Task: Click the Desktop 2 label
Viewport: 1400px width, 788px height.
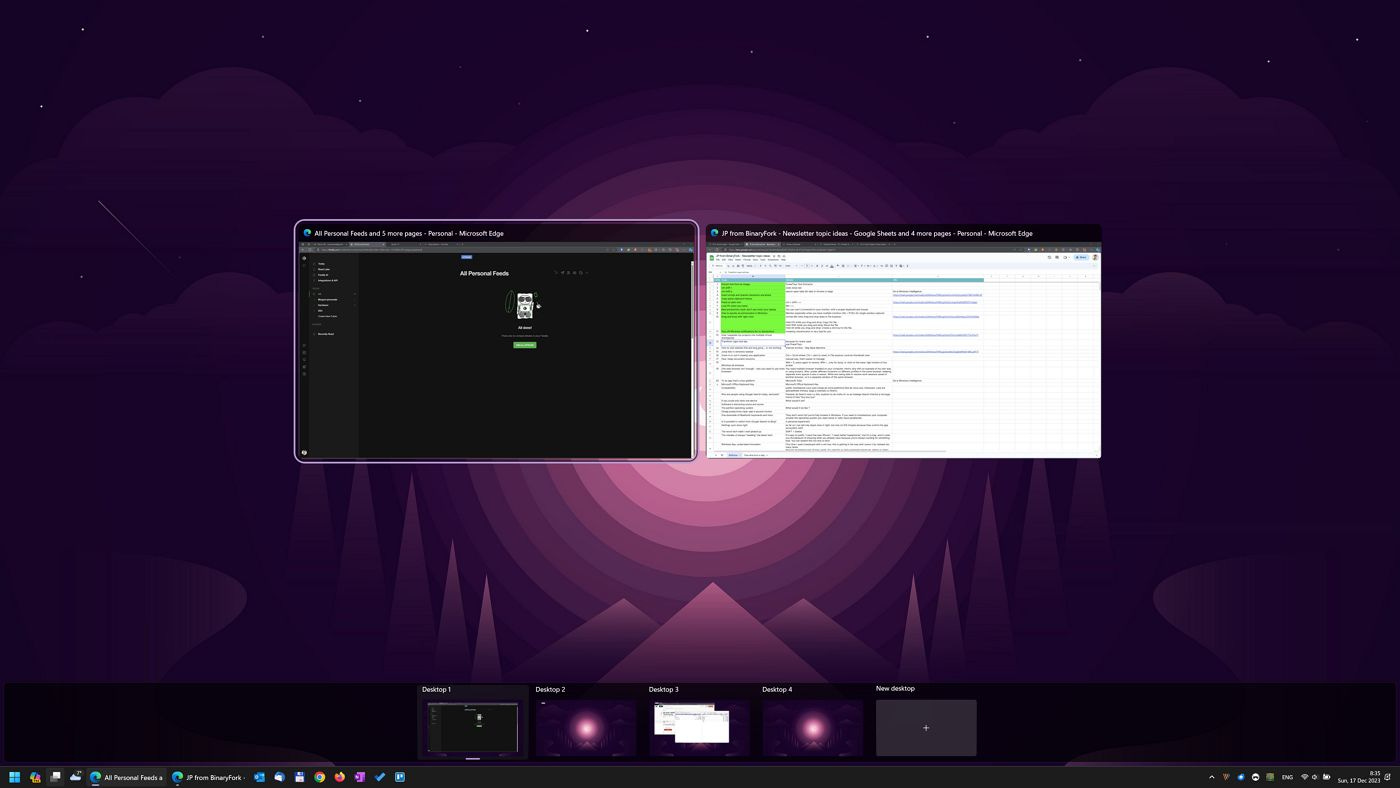Action: point(550,689)
